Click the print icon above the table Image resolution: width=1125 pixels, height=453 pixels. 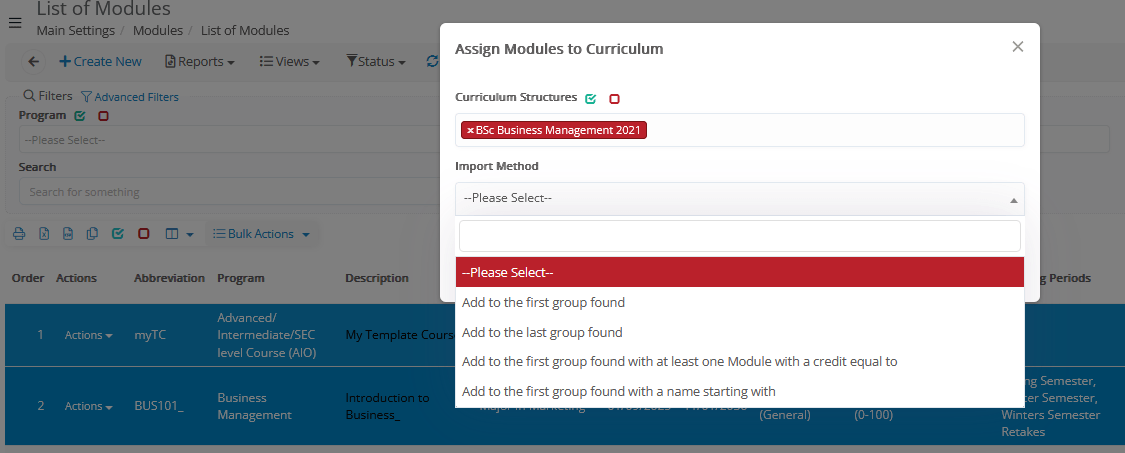pos(19,234)
